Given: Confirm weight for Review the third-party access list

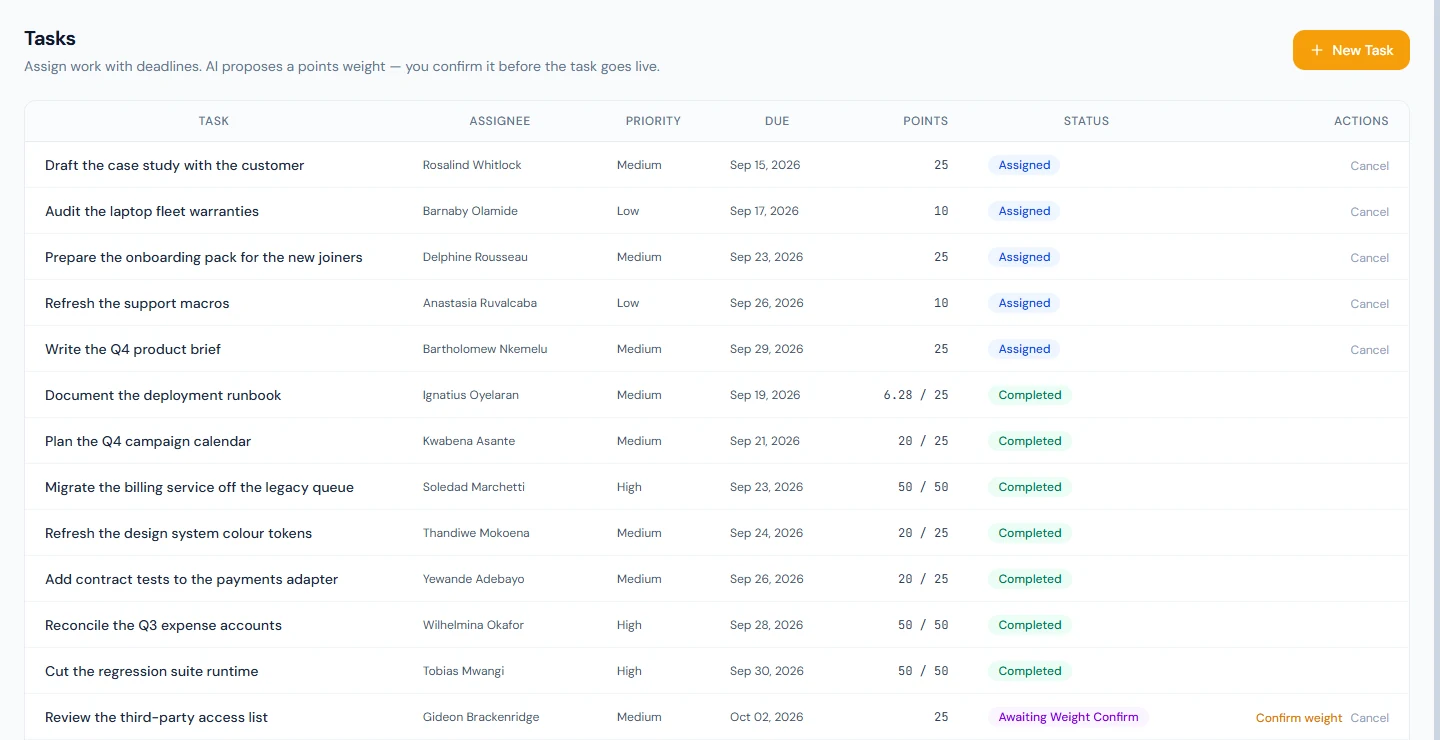Looking at the screenshot, I should pyautogui.click(x=1299, y=718).
